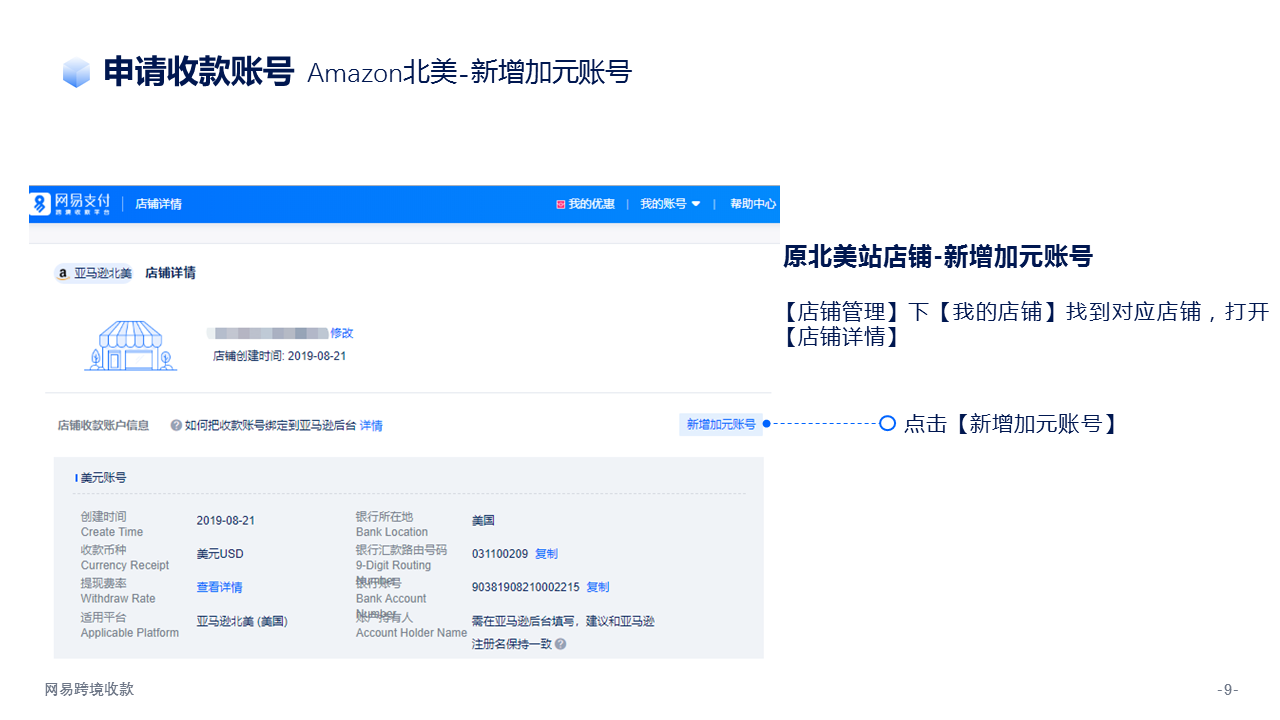Click the storefront shop icon

pos(131,346)
